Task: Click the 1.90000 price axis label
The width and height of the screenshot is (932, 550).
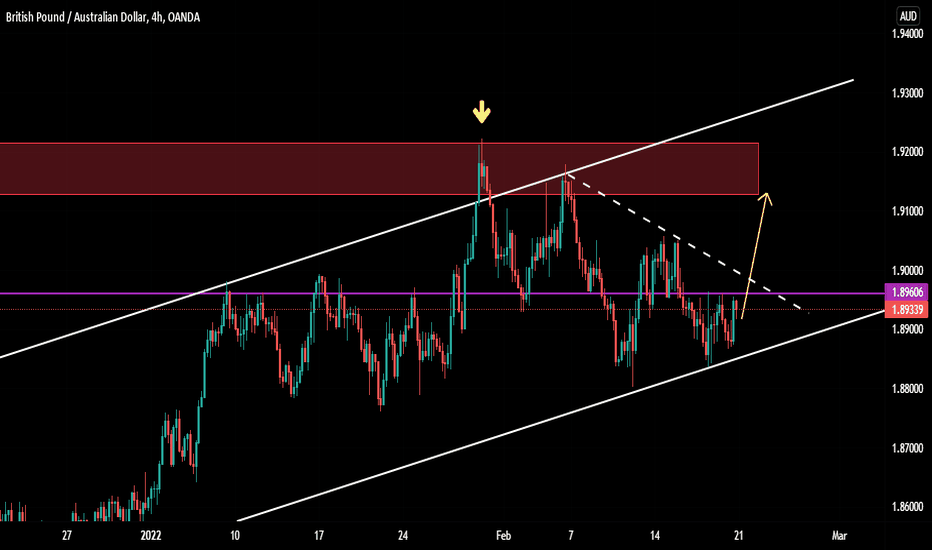Action: click(x=907, y=271)
